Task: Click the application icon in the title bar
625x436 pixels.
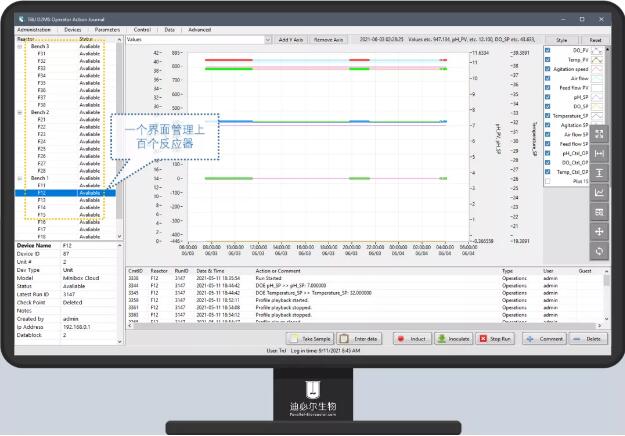Action: (21, 19)
